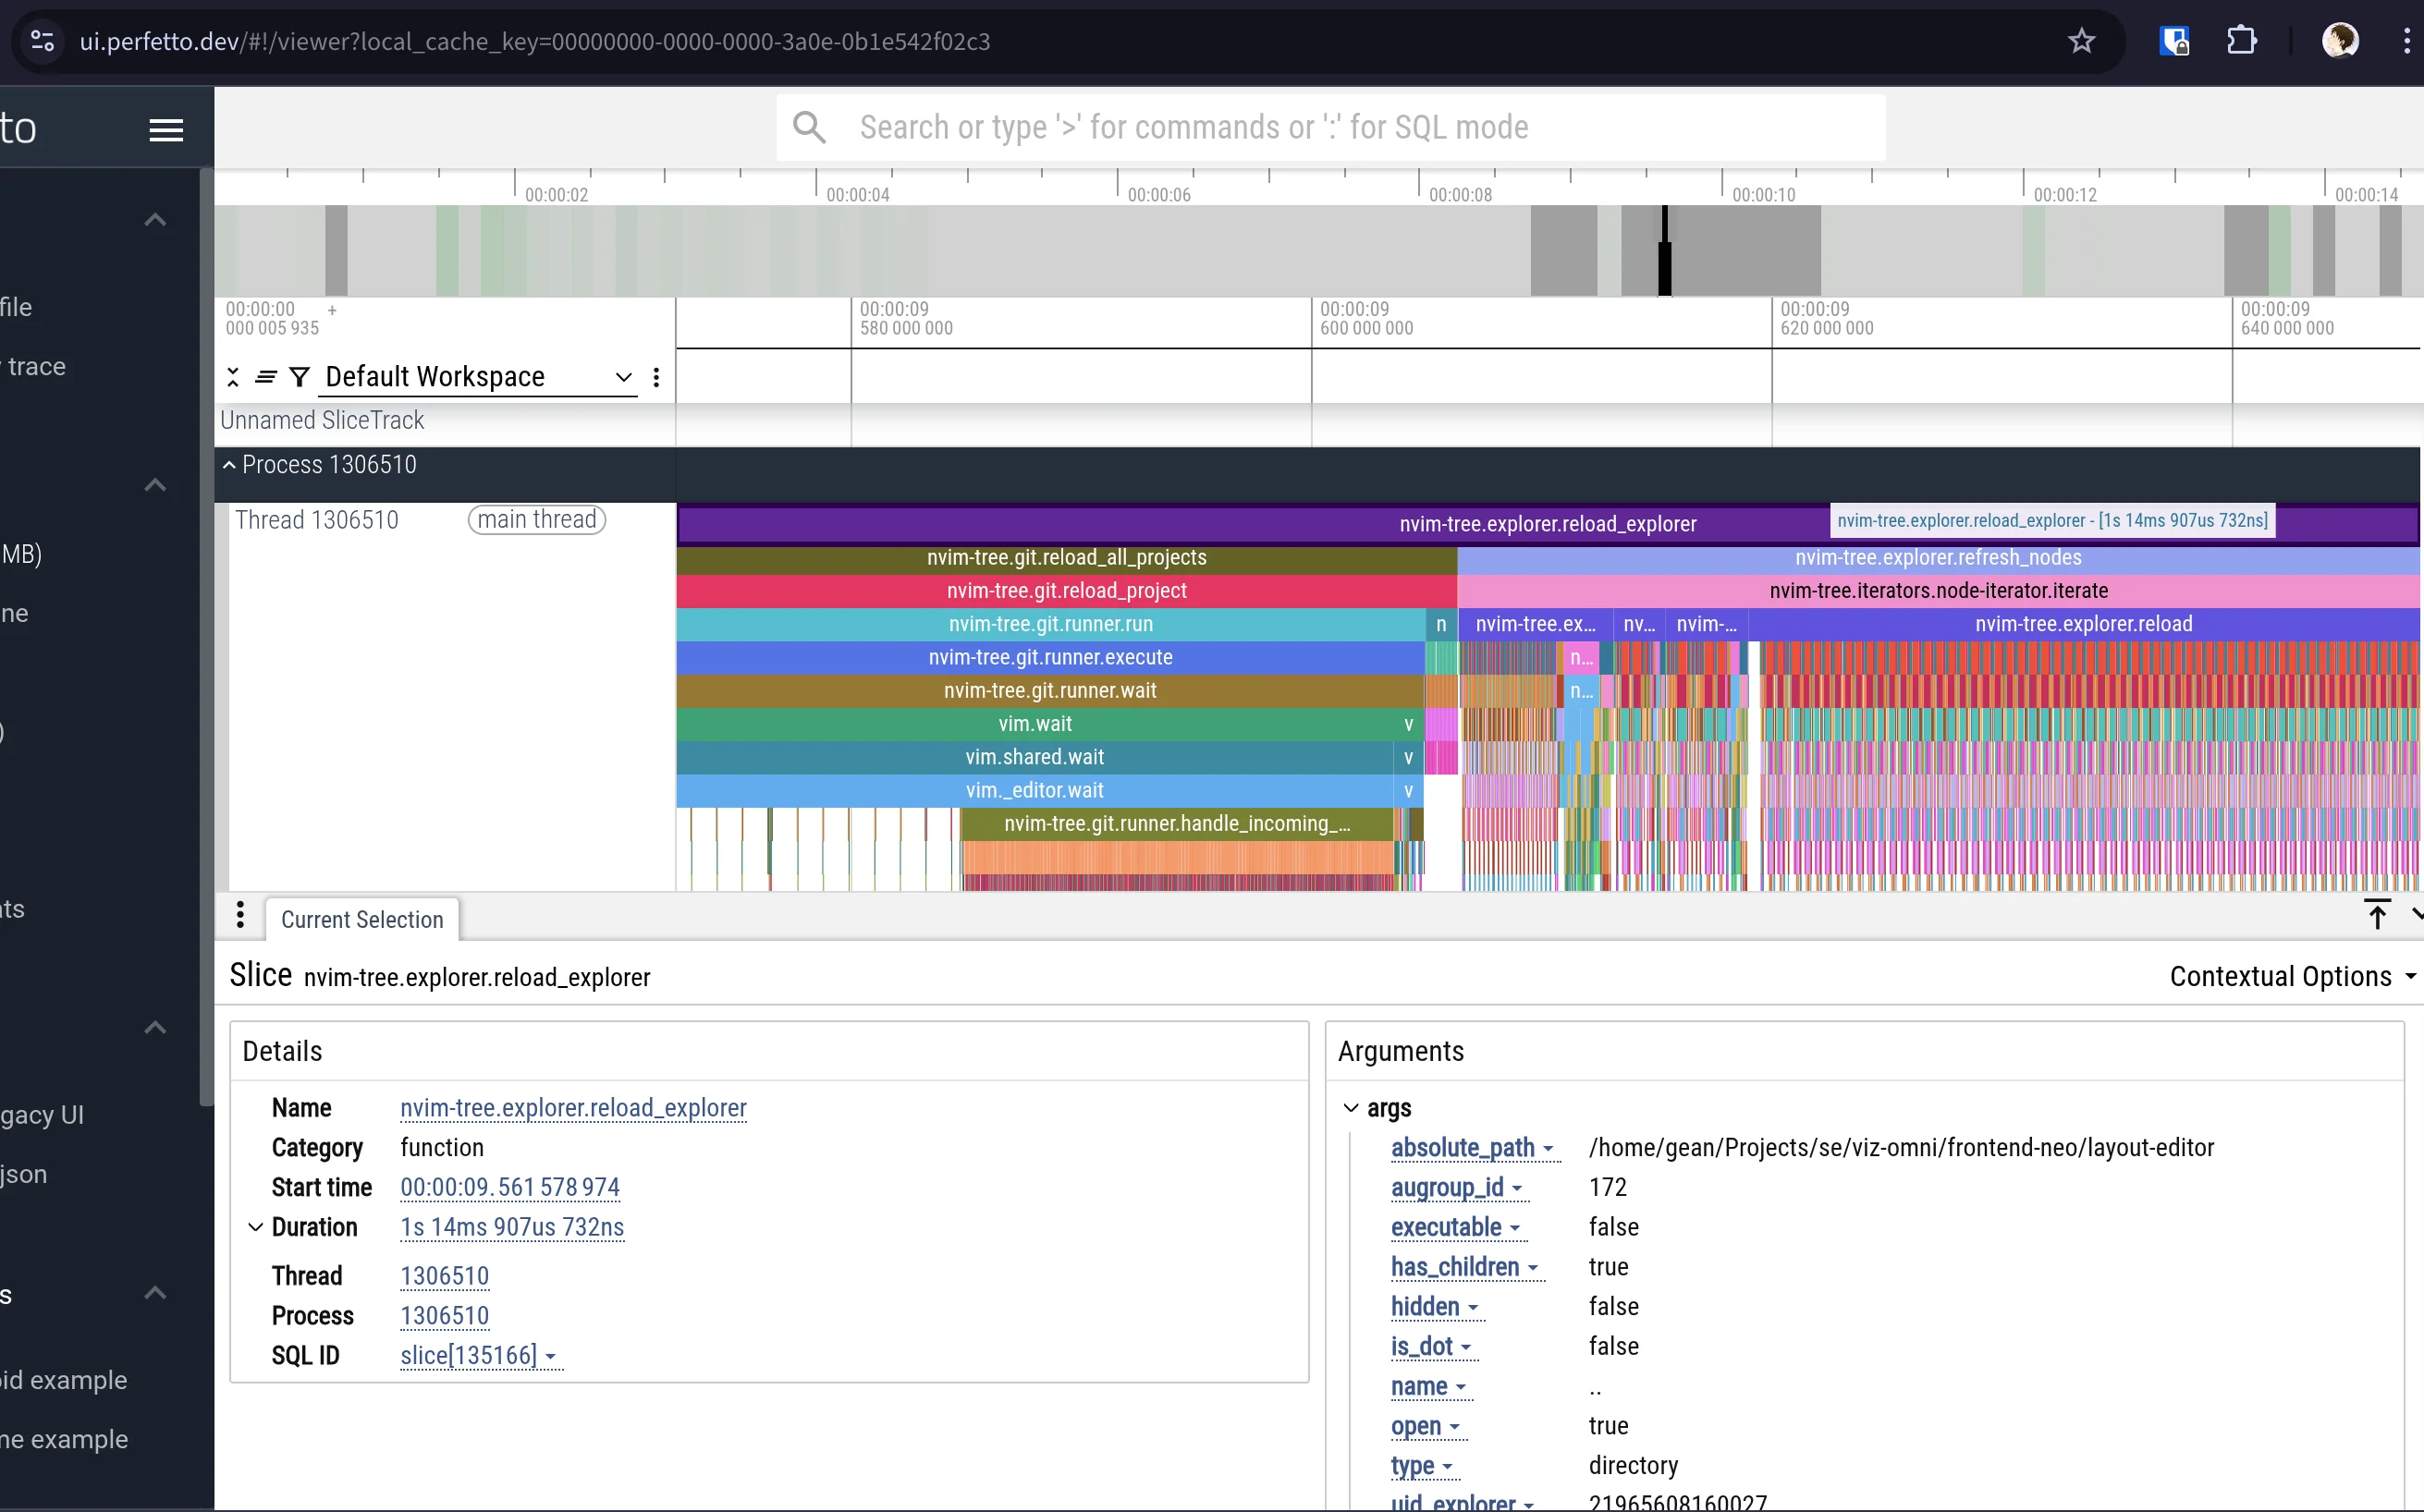Collapse the Process 1306510 group
This screenshot has width=2424, height=1512.
(x=229, y=465)
